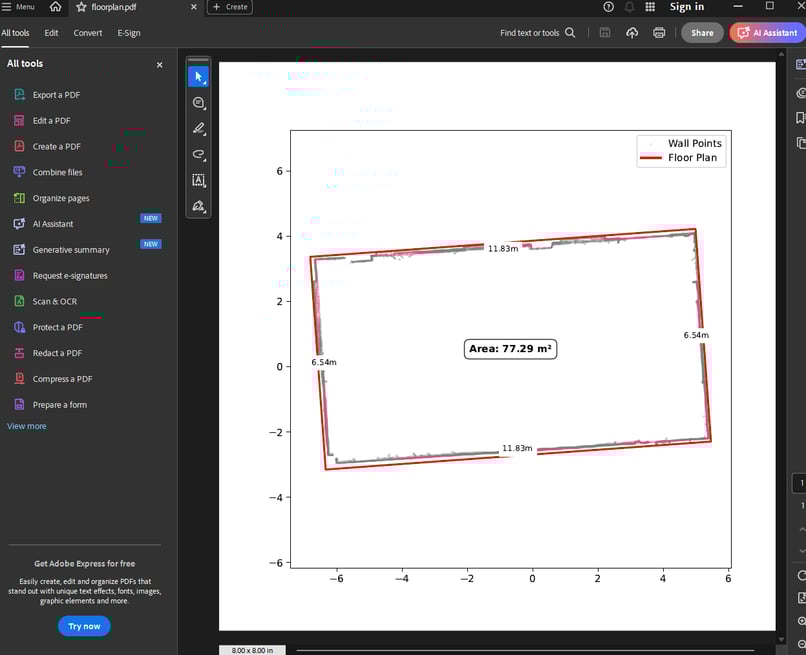
Task: Open the Convert tab
Action: pos(87,33)
